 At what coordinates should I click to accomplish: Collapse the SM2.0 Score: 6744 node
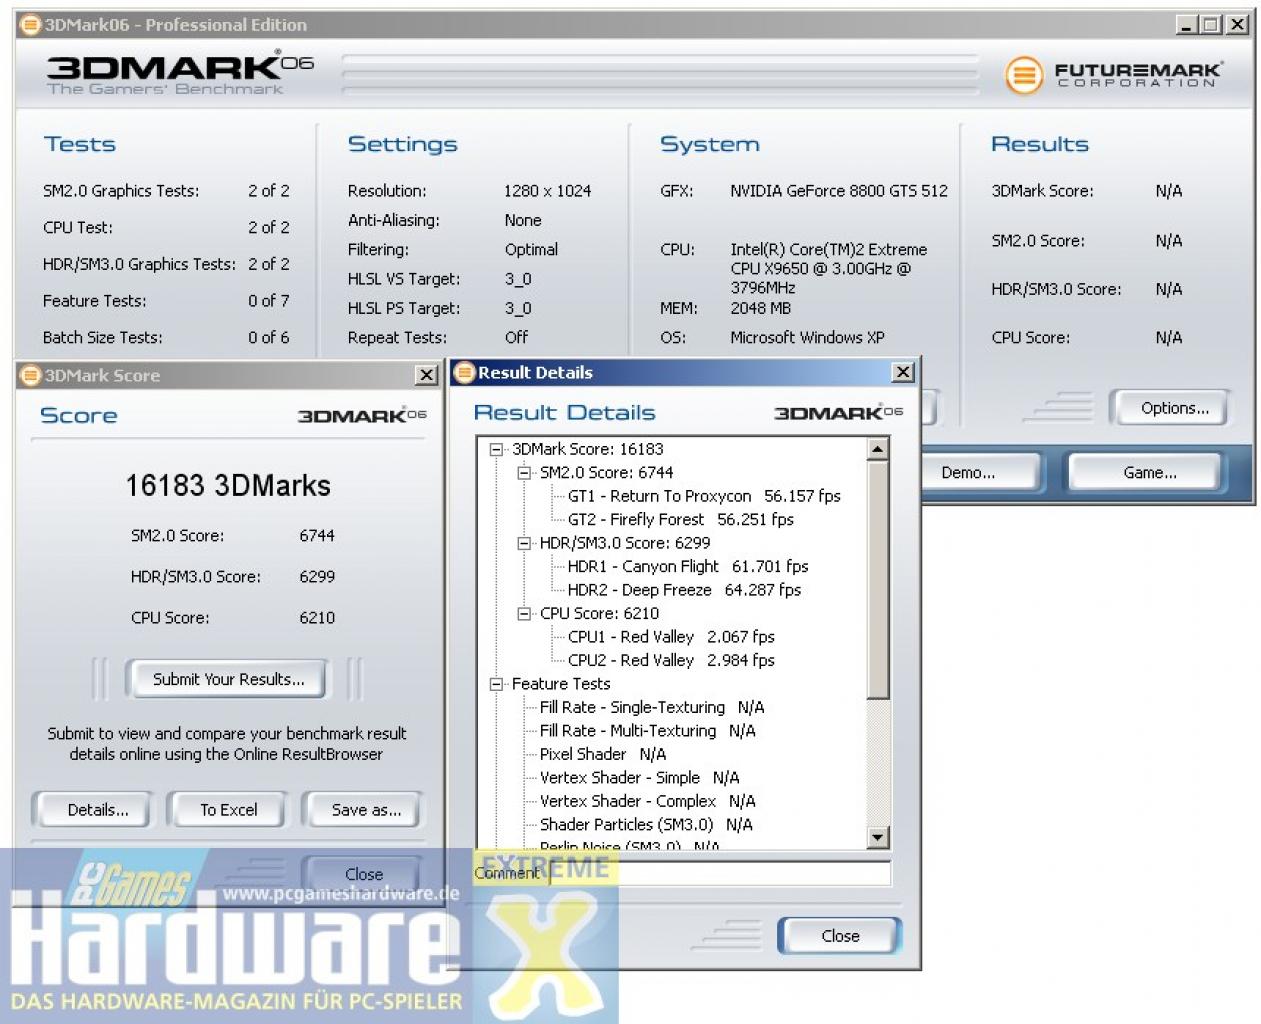(524, 473)
